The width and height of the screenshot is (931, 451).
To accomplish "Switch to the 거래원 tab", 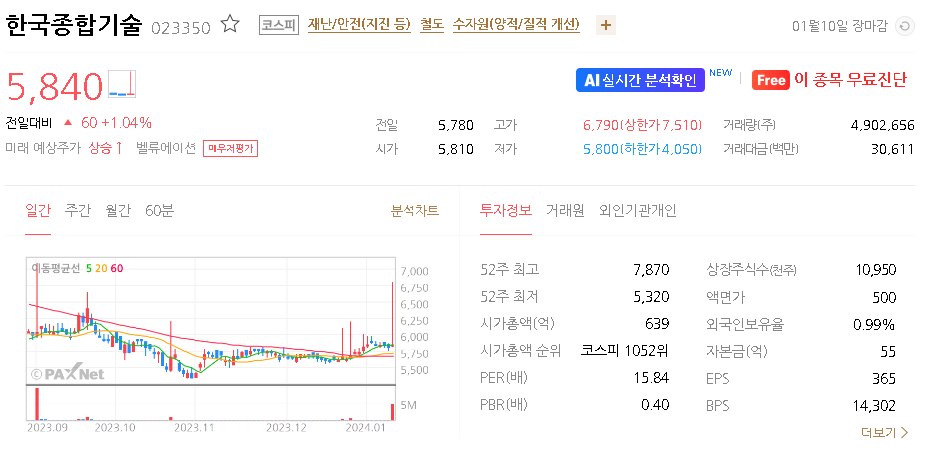I will coord(565,210).
